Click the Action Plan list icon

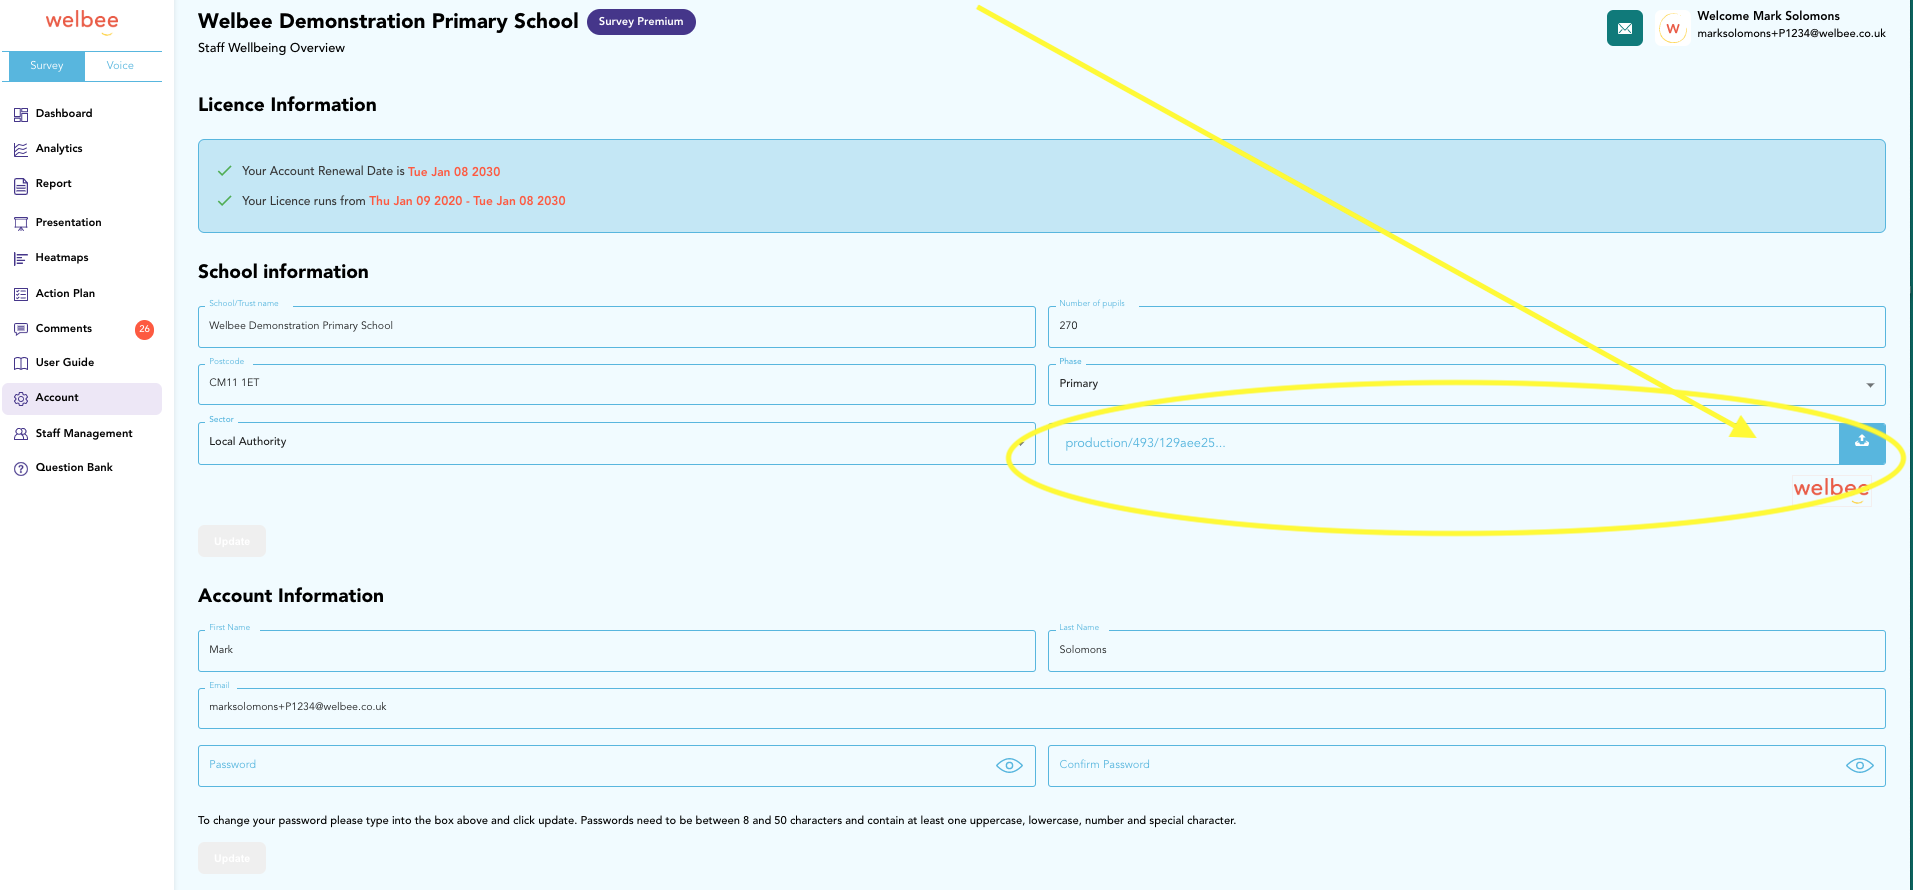(21, 294)
